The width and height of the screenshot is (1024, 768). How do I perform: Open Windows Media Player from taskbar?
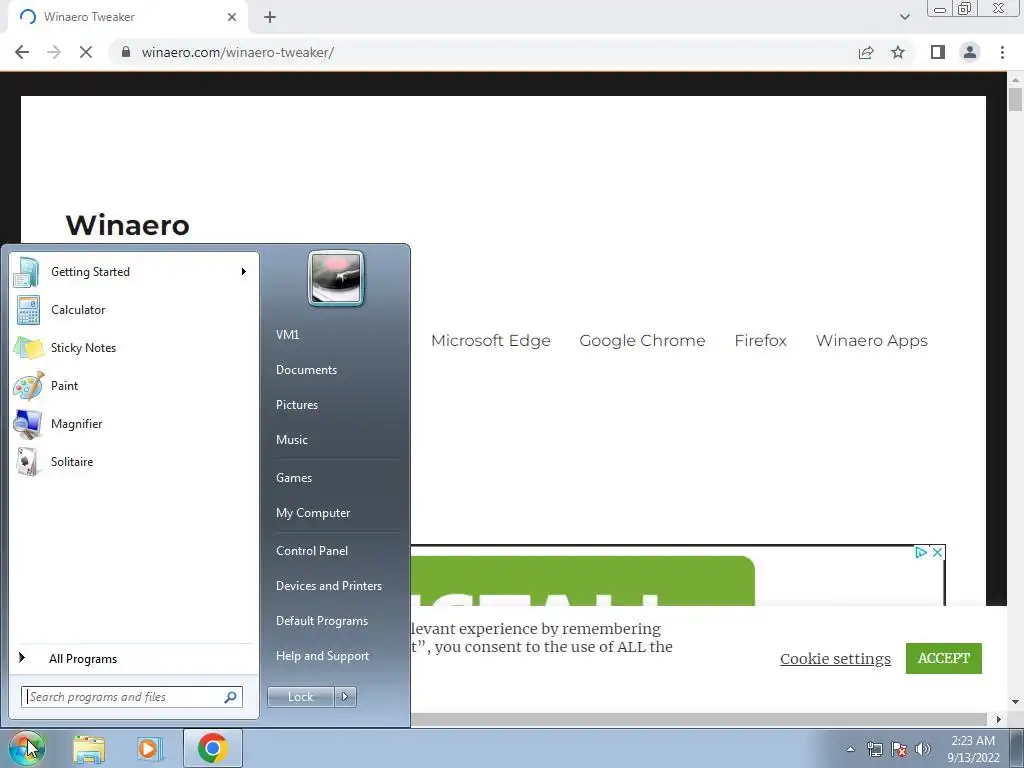(149, 749)
